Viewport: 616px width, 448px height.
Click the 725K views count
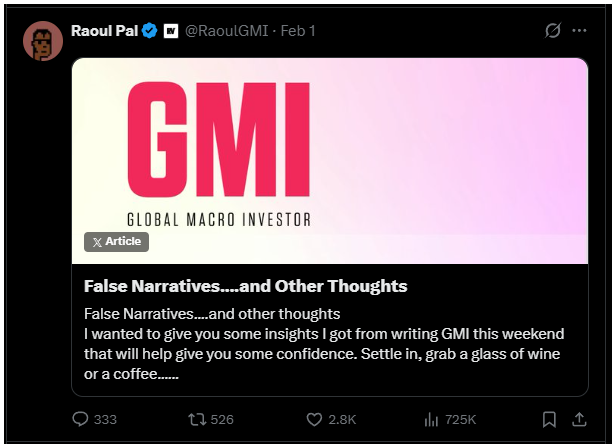460,420
